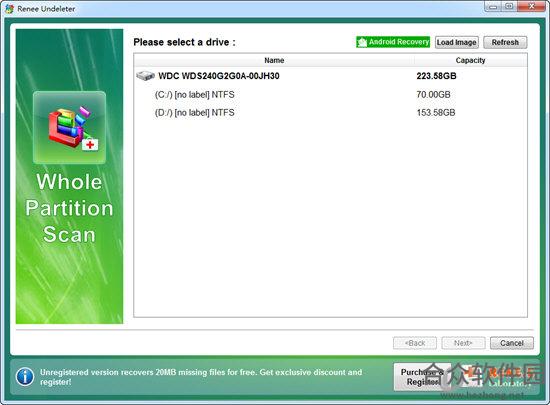The image size is (550, 405).
Task: Click the 223.58GB capacity value
Action: point(436,76)
